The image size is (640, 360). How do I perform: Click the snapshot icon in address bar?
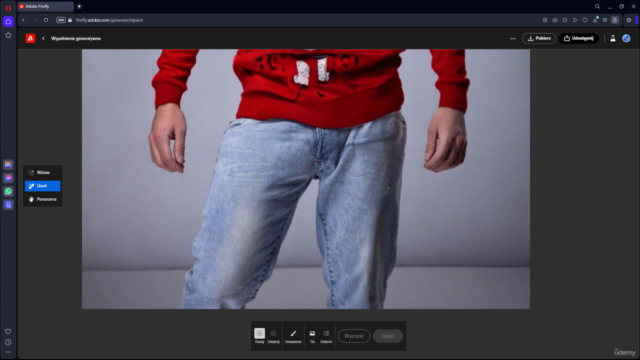pos(545,20)
